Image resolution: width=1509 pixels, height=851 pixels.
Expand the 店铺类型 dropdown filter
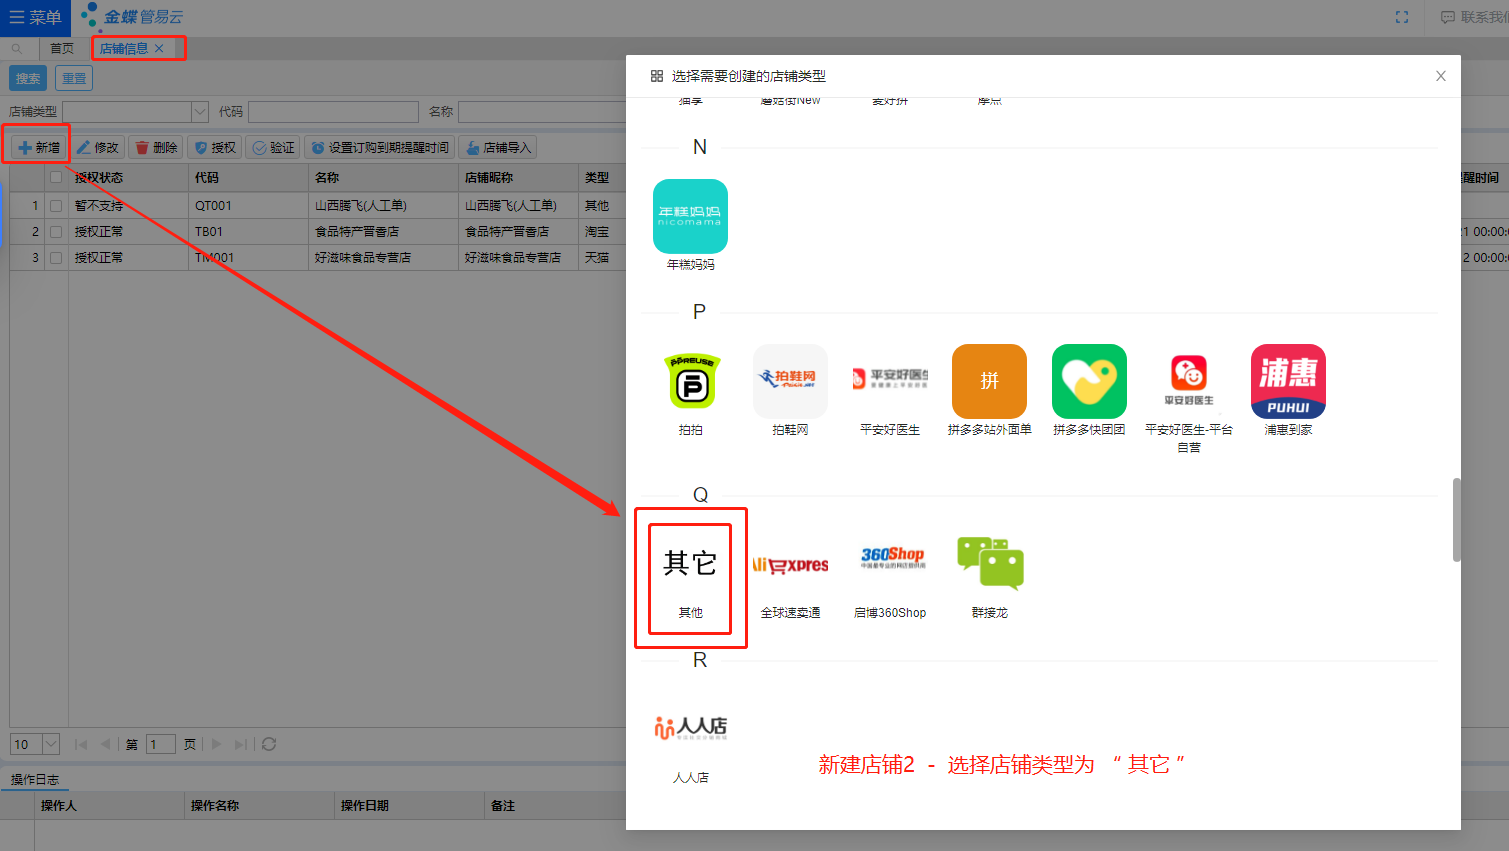coord(199,112)
